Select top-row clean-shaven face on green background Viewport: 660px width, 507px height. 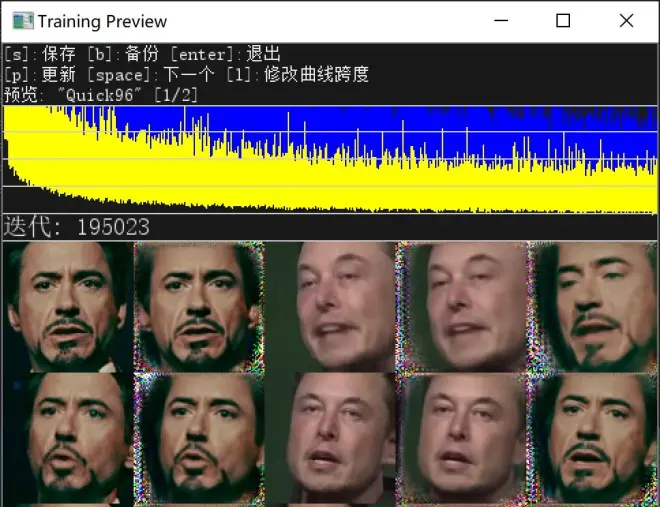[330, 307]
